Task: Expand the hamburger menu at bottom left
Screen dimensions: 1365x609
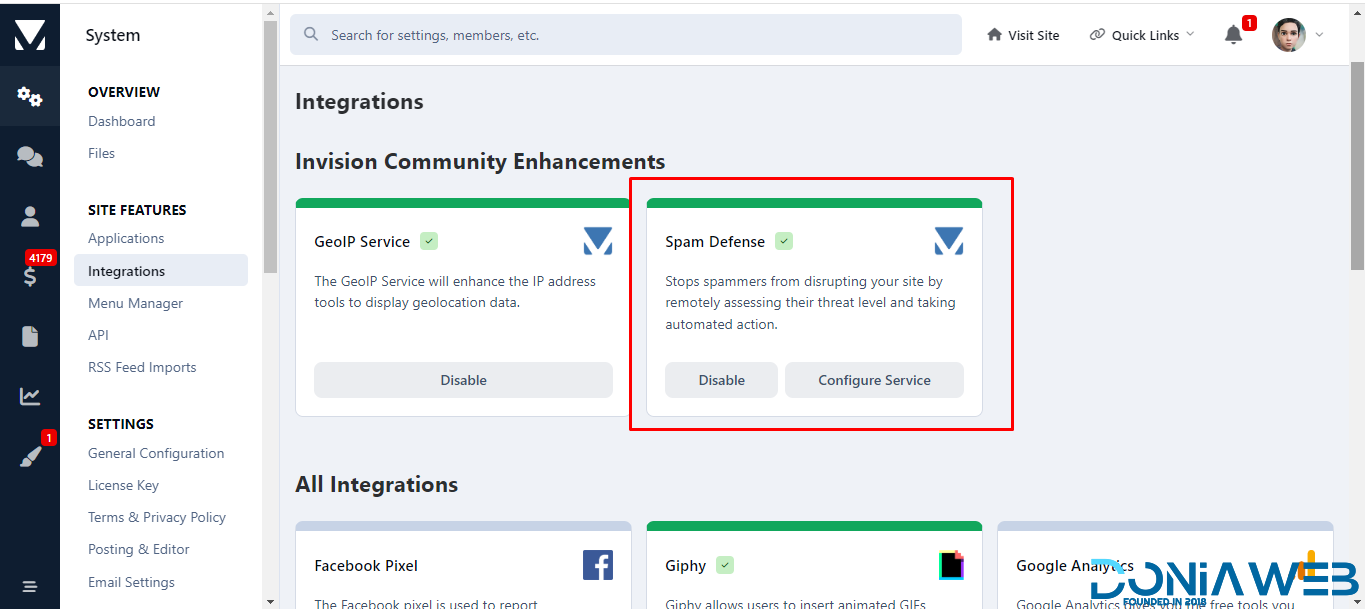Action: coord(30,586)
